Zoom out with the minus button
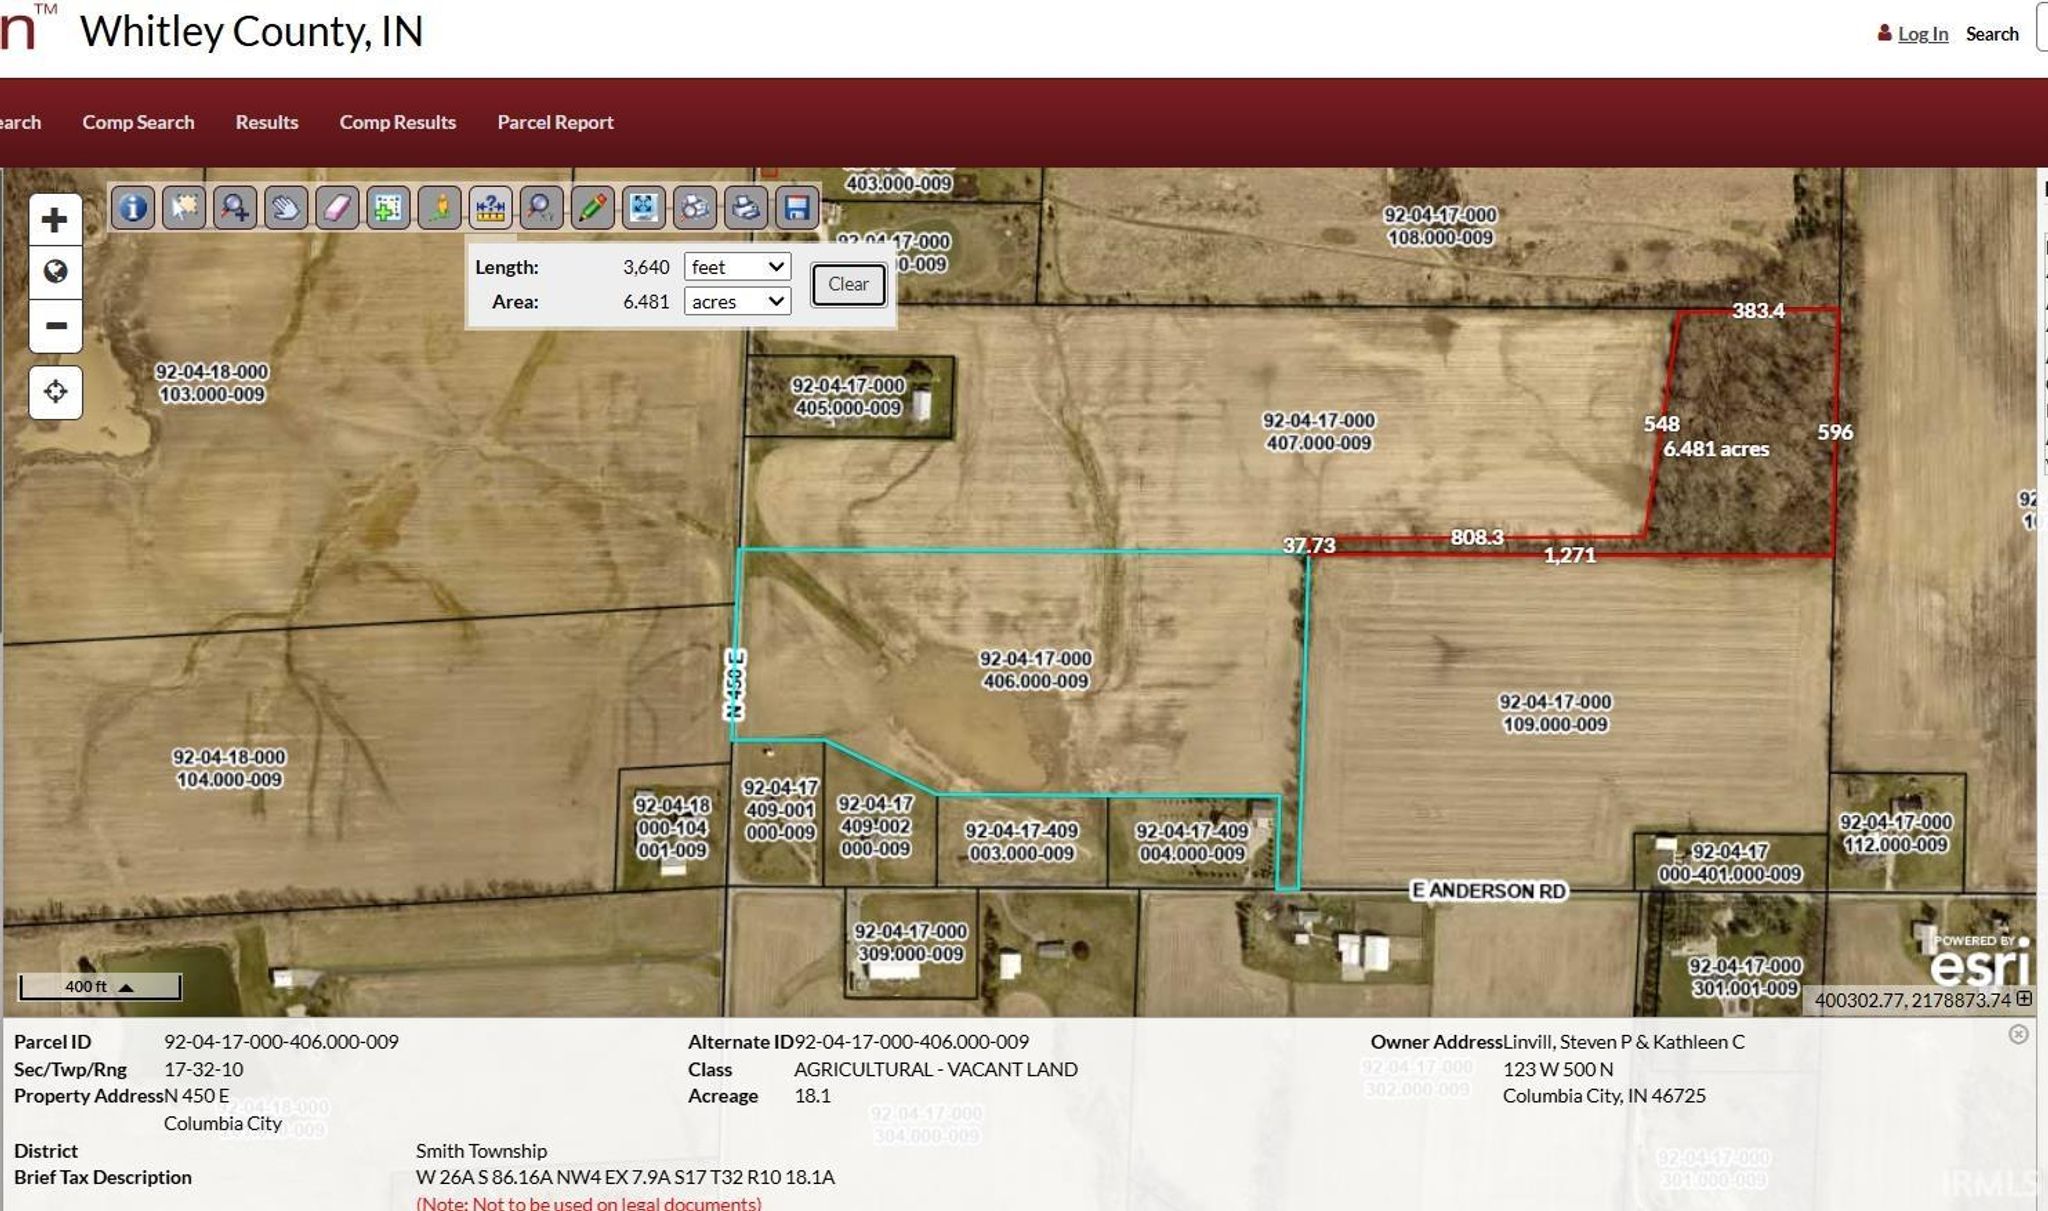 pyautogui.click(x=55, y=326)
